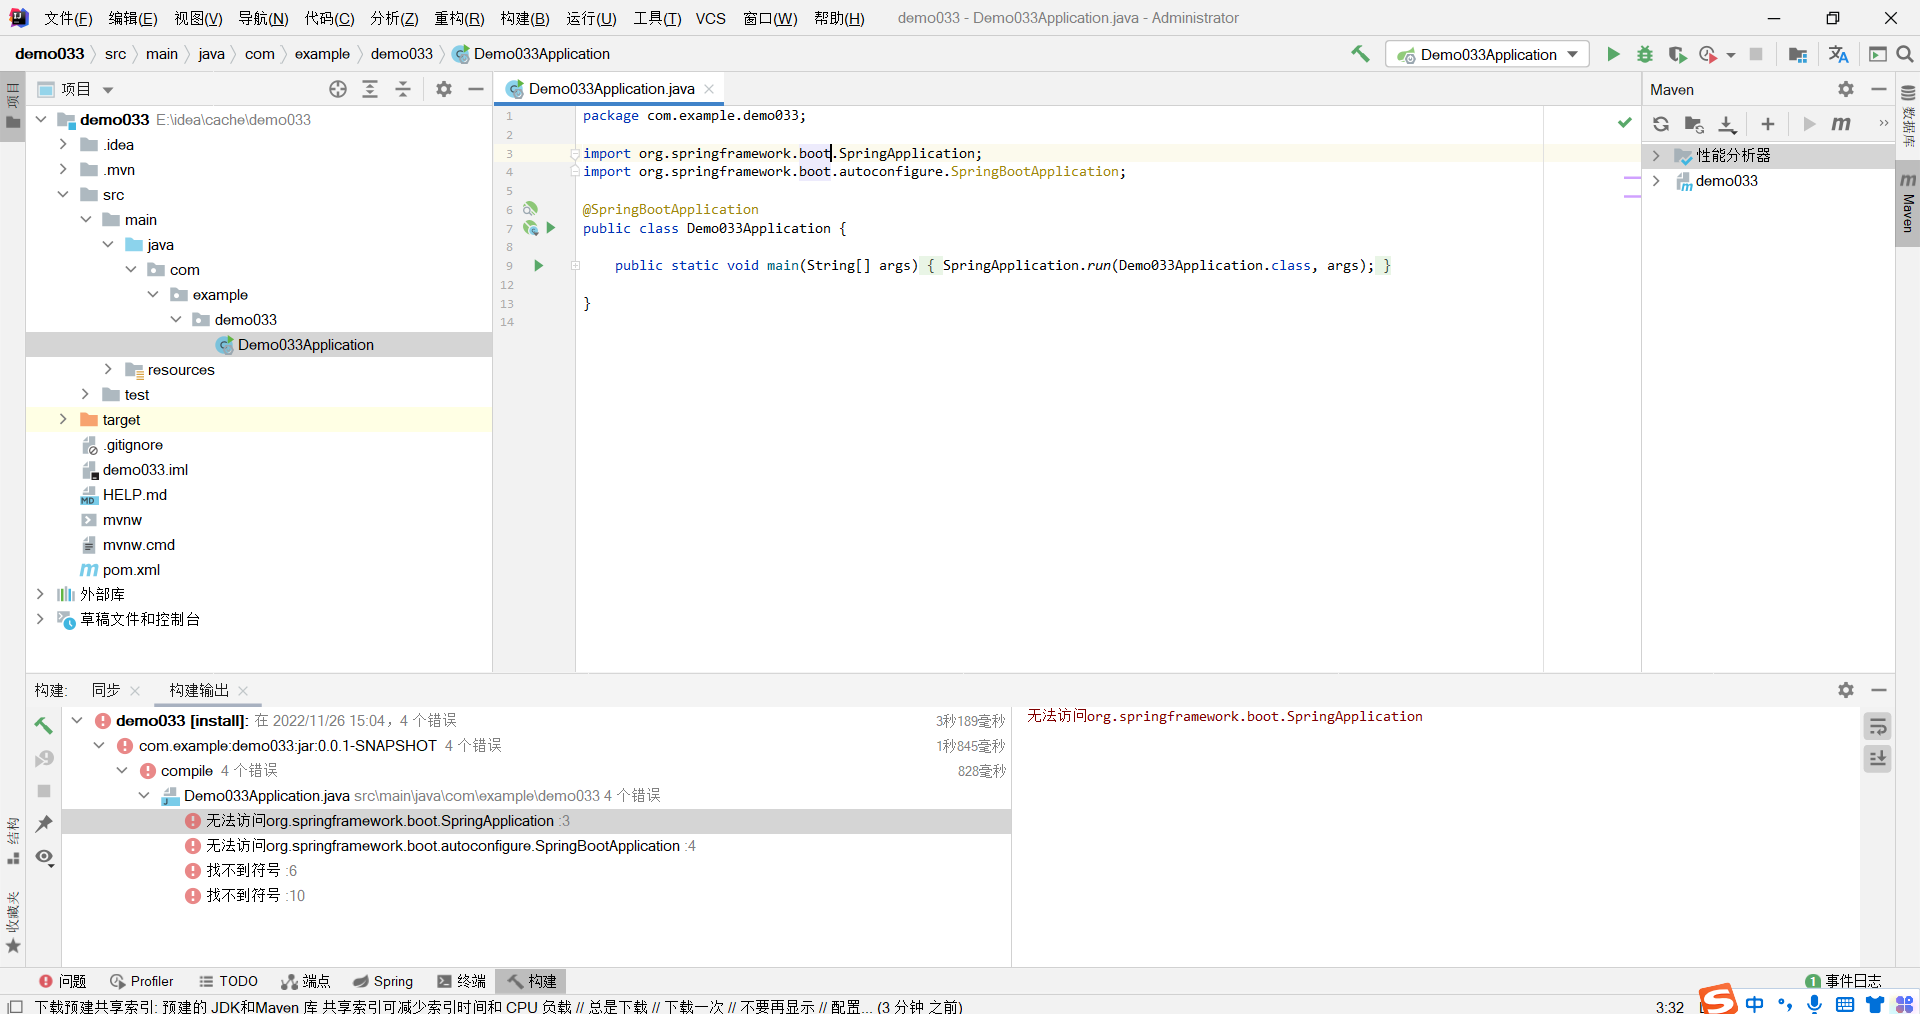Open 事件日志 in status bar
The height and width of the screenshot is (1014, 1920).
pyautogui.click(x=1843, y=981)
